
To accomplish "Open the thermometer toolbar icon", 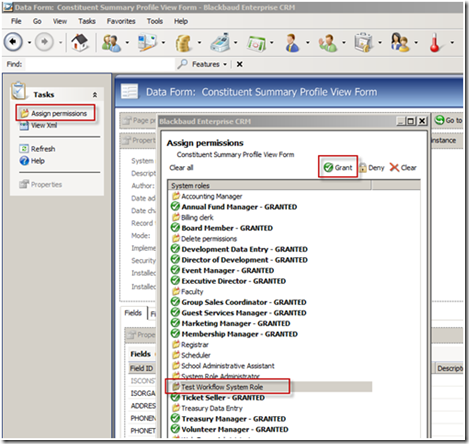I will (435, 42).
